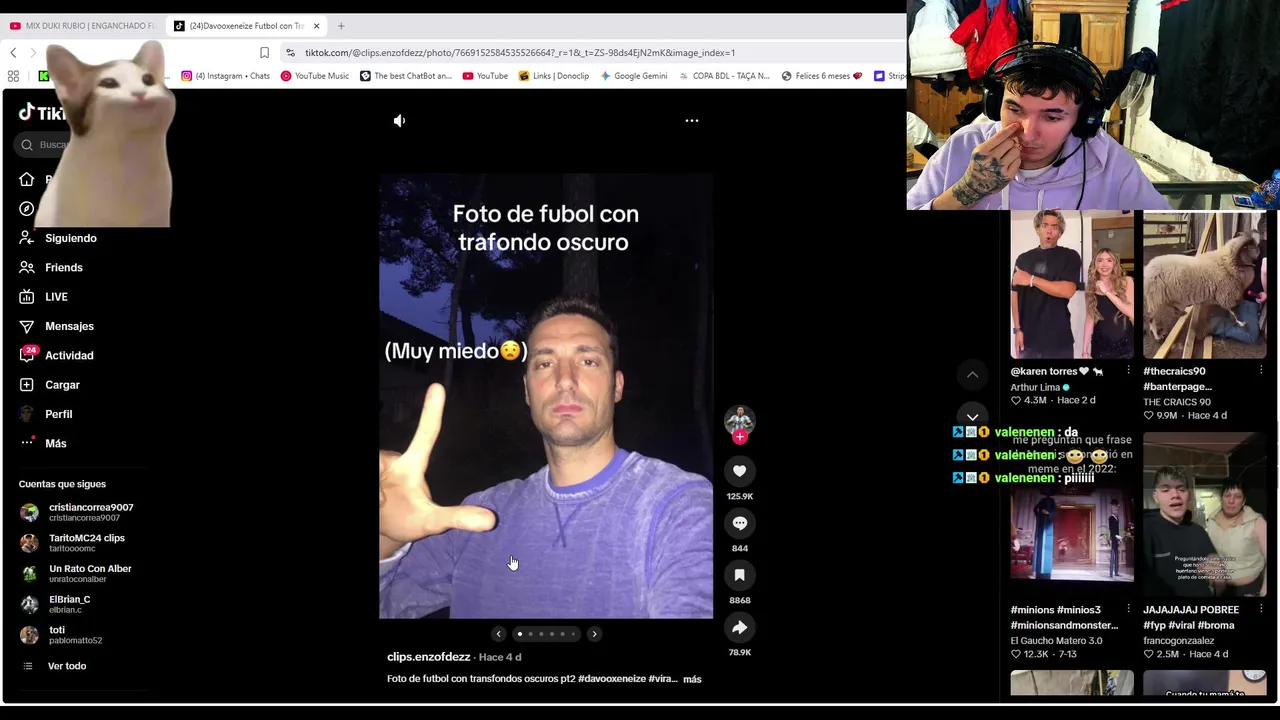The image size is (1280, 720).
Task: Open the Felices 6 meses bookmark
Action: coord(822,76)
